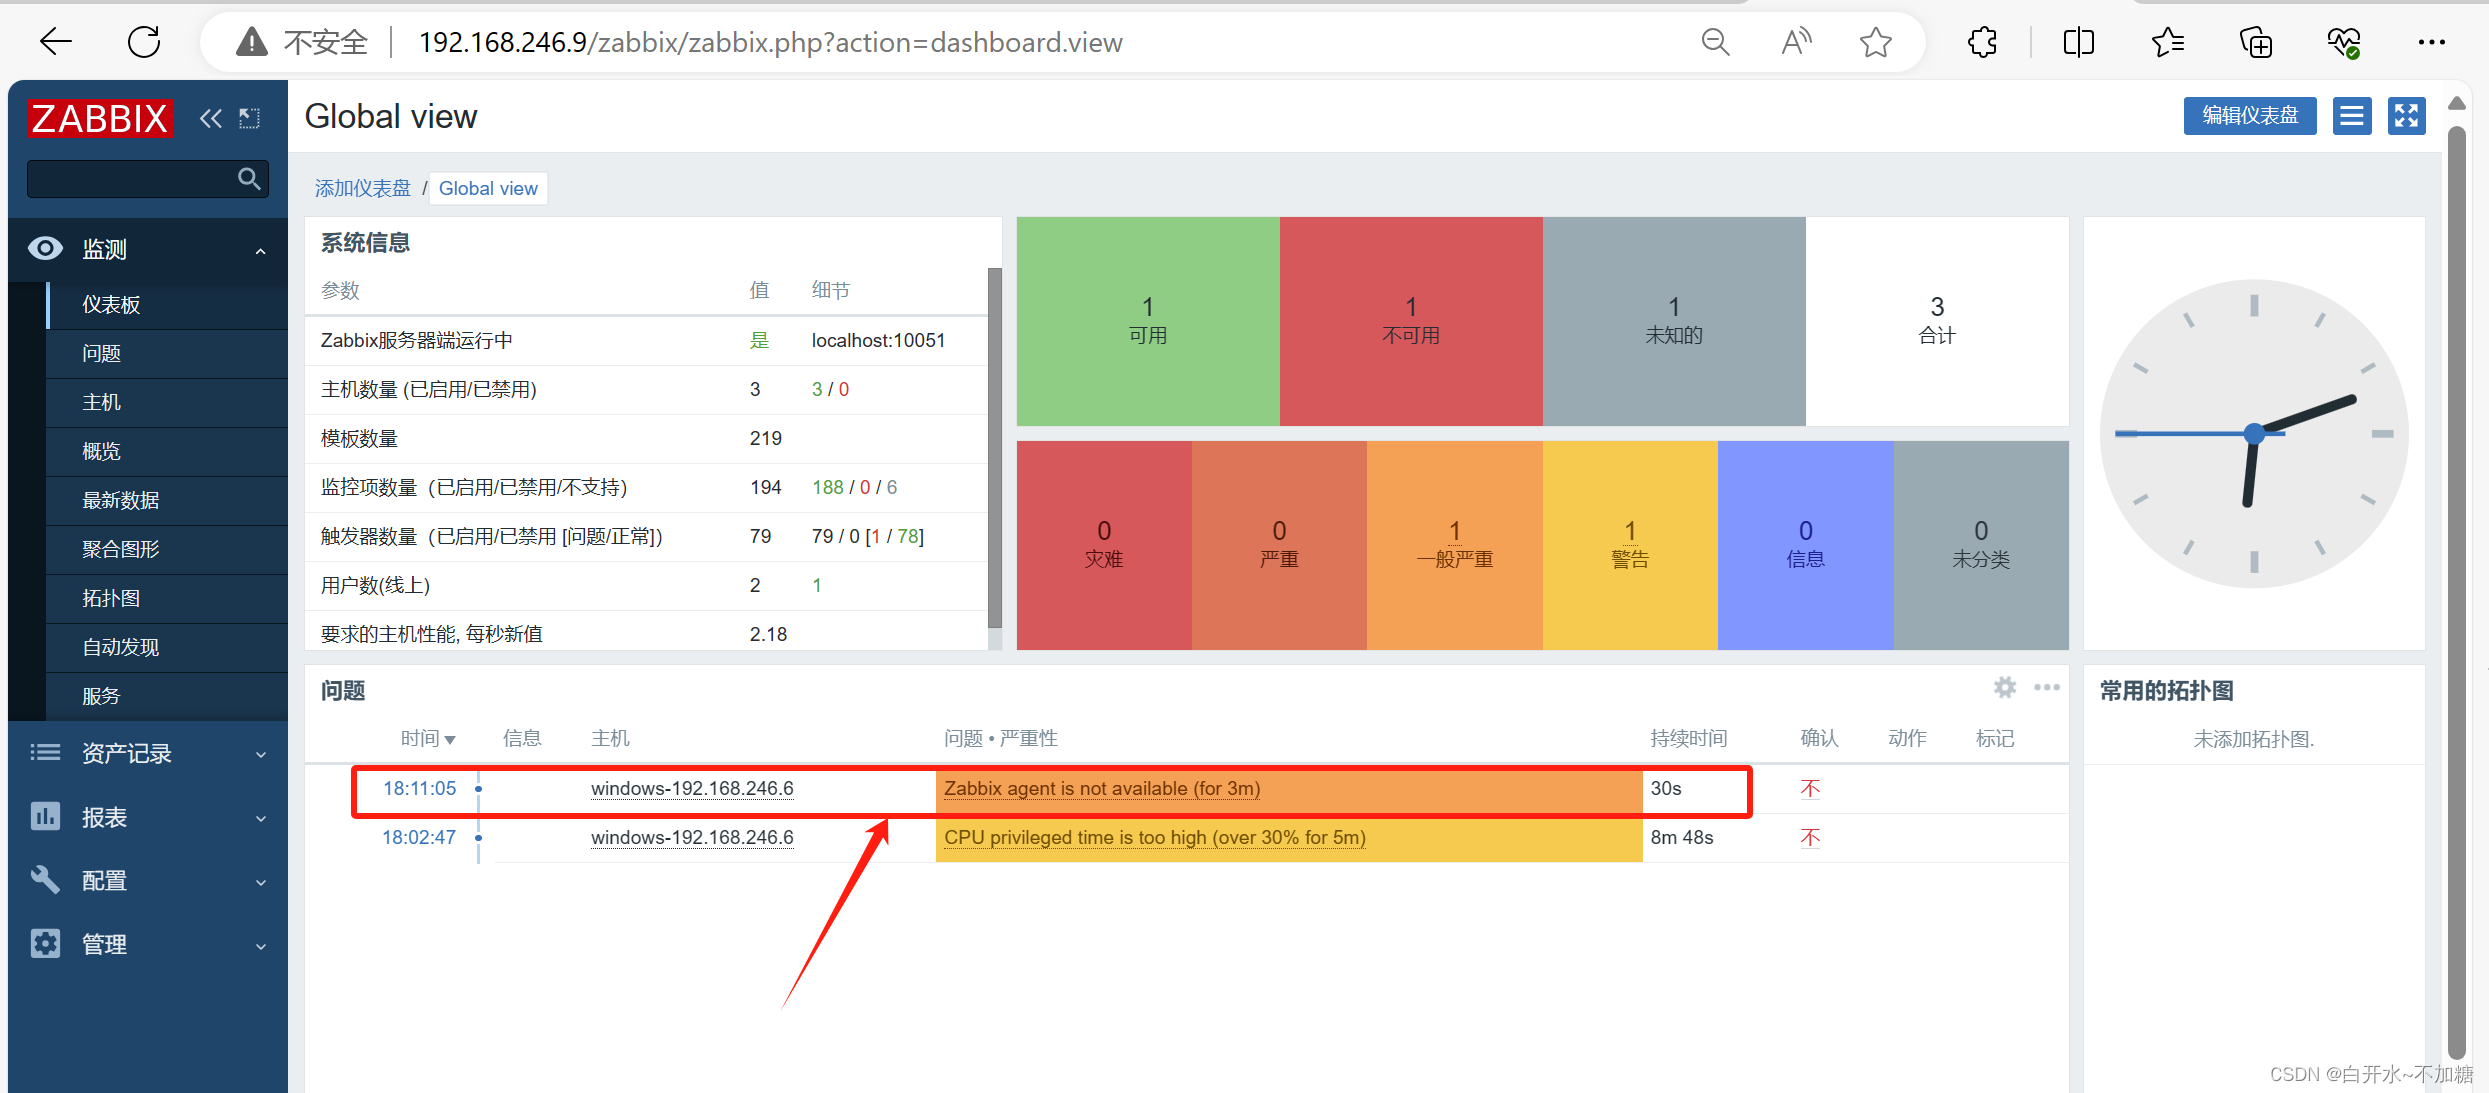Viewport: 2489px width, 1093px height.
Task: Acknowledge the 18:02:47 problem via 不 link
Action: [x=1810, y=837]
